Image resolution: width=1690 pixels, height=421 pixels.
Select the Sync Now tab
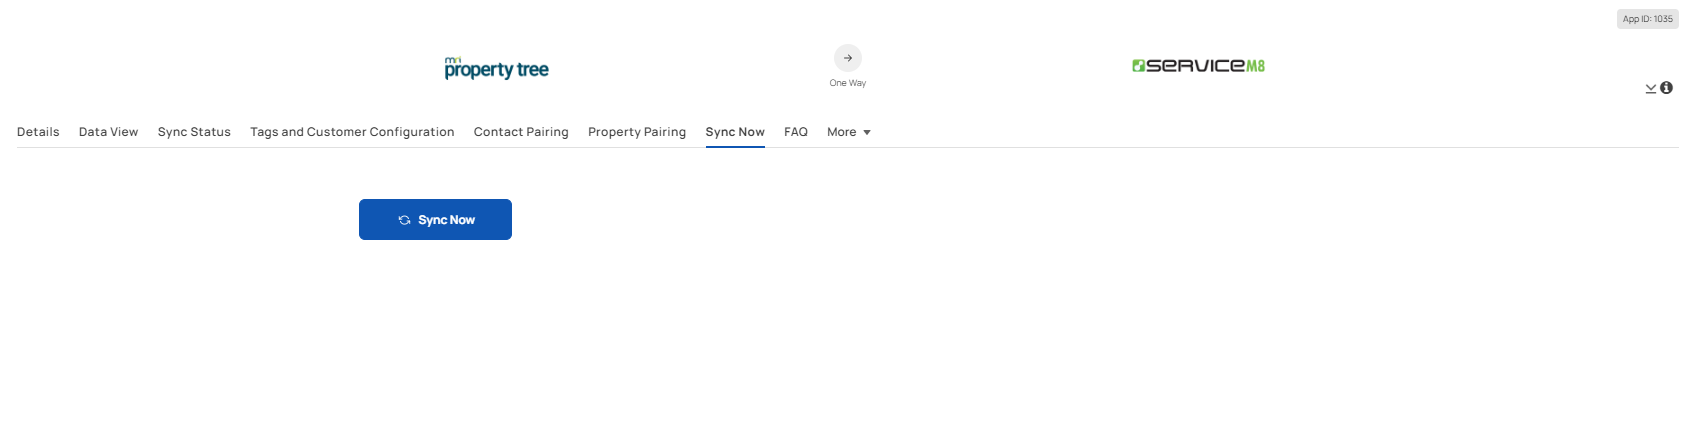tap(735, 132)
